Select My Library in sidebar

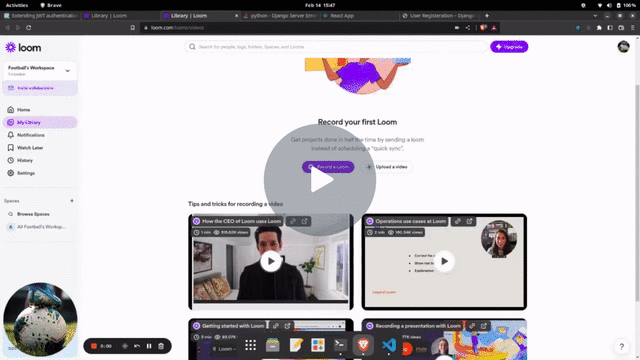click(x=40, y=122)
